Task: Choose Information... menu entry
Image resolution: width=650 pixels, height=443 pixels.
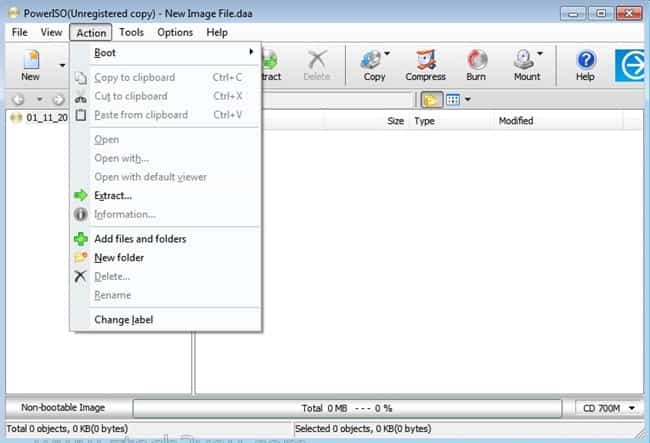Action: pos(166,214)
